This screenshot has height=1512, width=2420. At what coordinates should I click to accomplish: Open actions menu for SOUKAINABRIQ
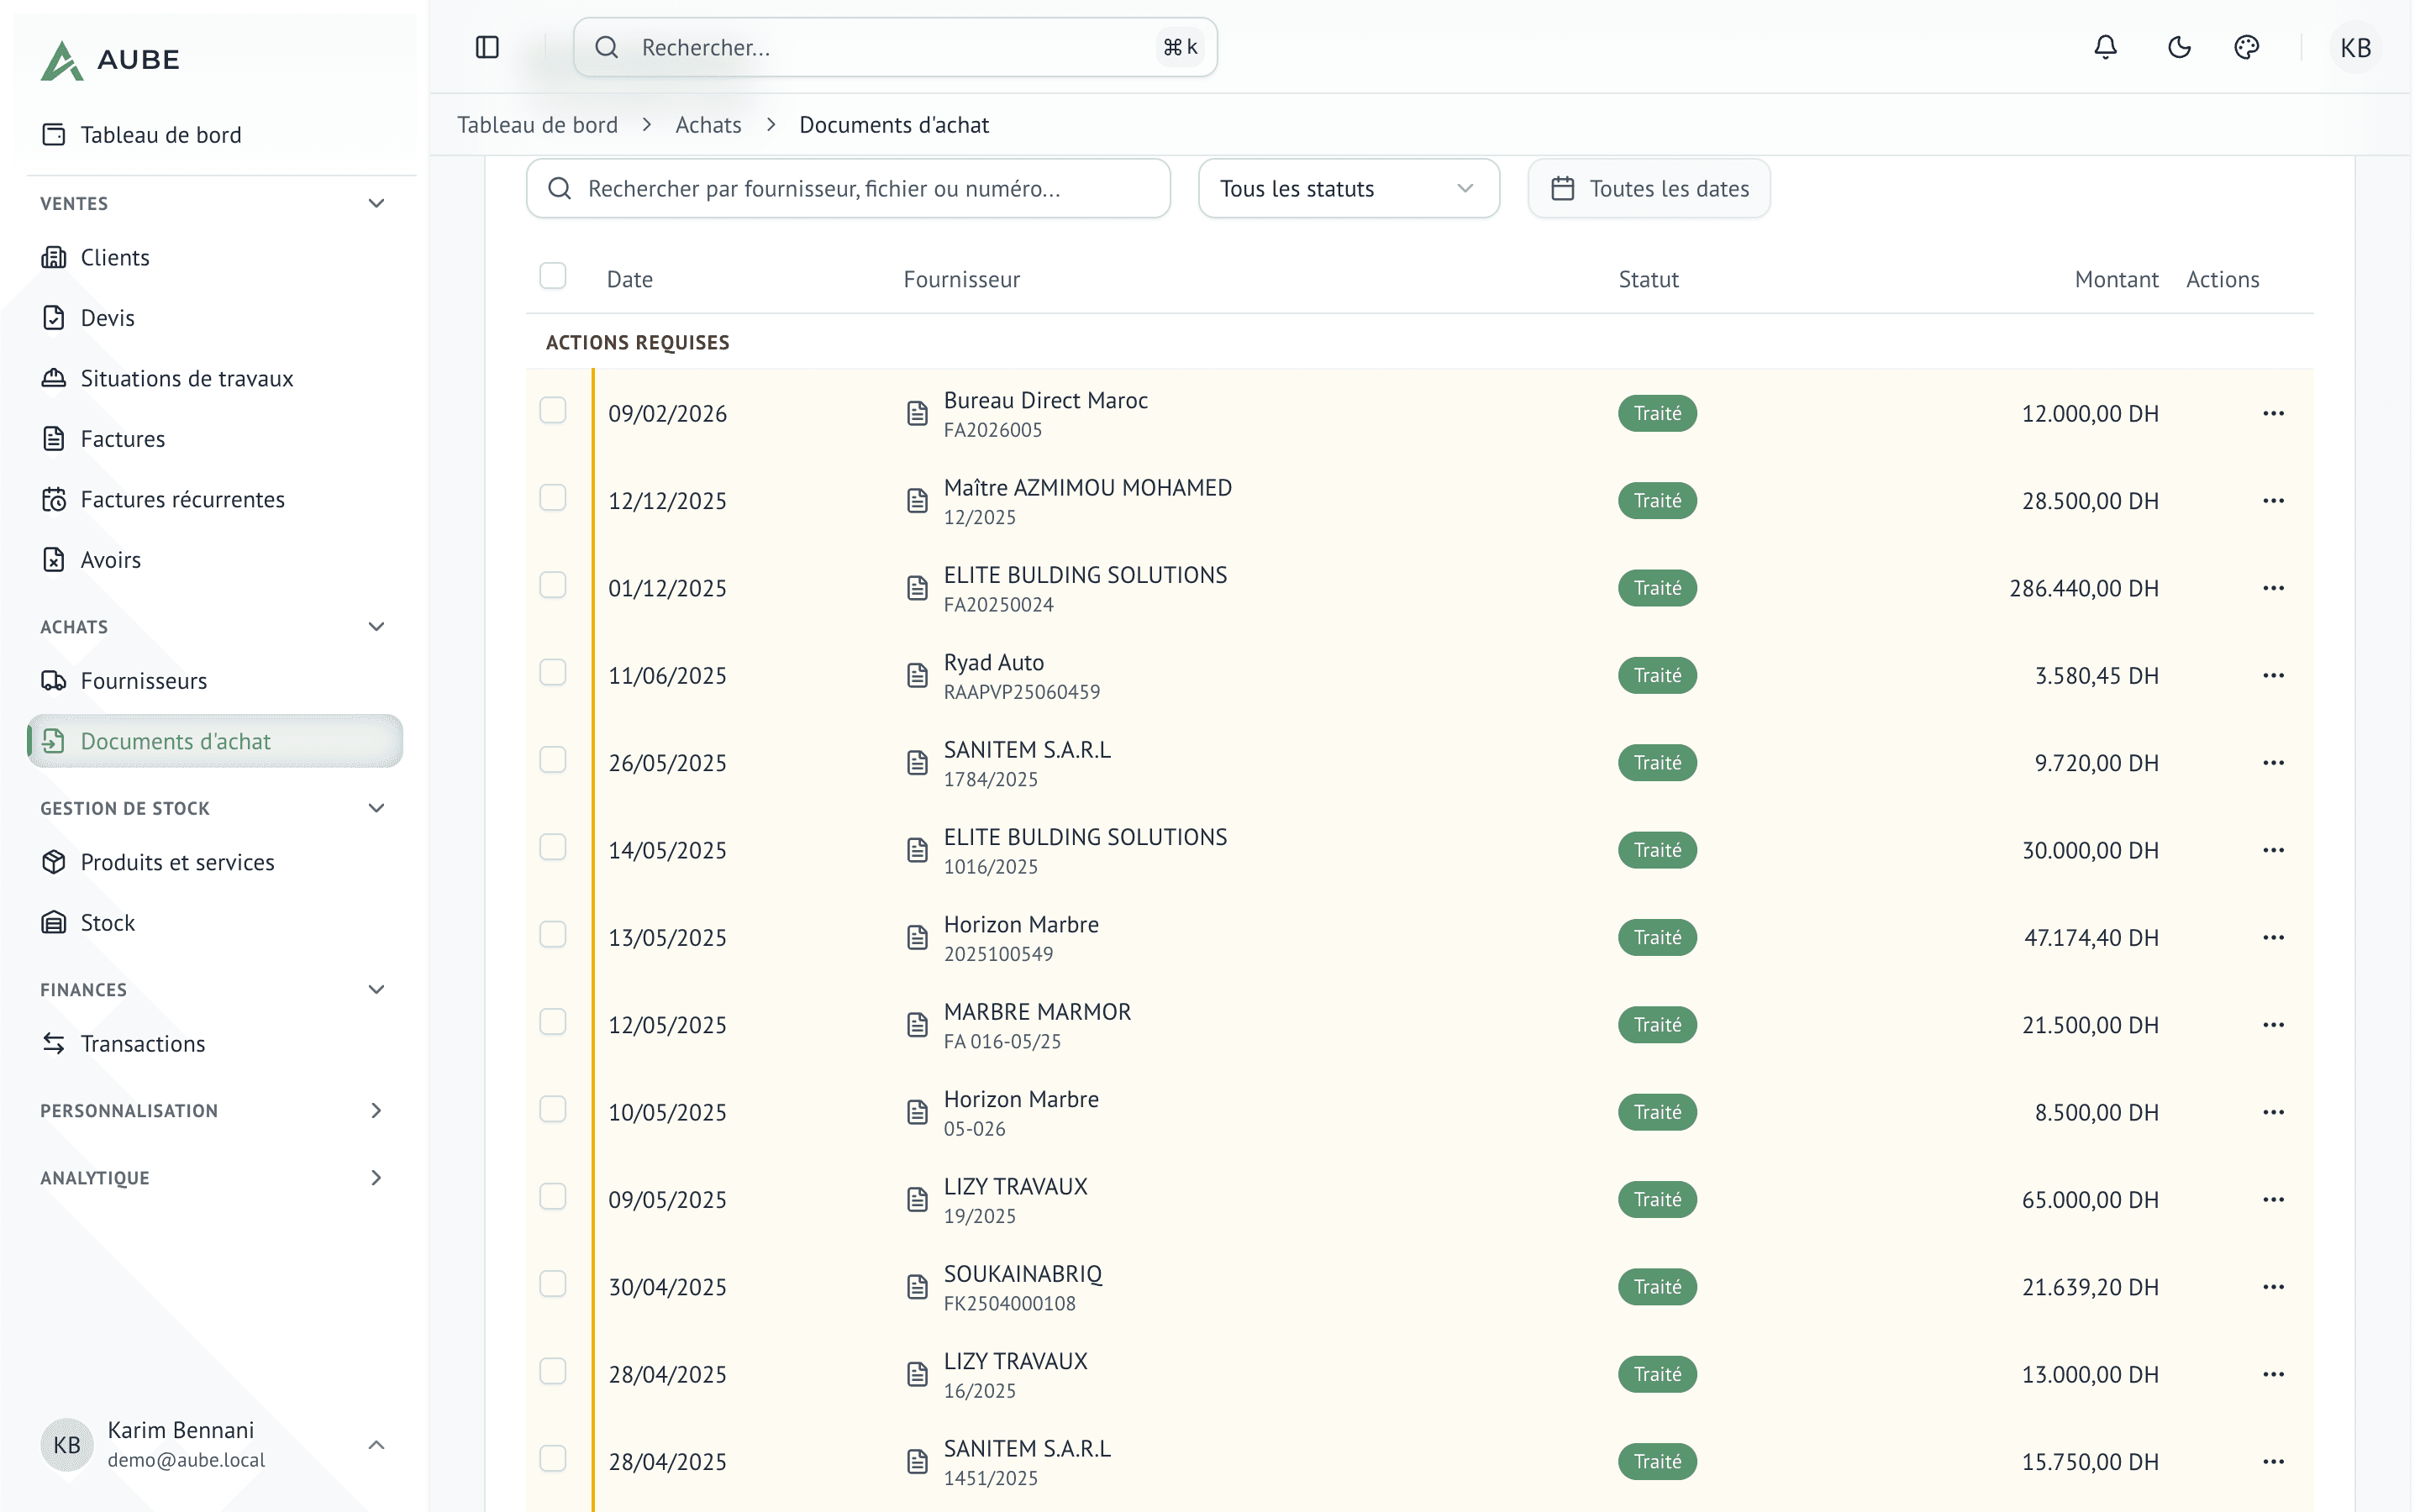(2273, 1287)
